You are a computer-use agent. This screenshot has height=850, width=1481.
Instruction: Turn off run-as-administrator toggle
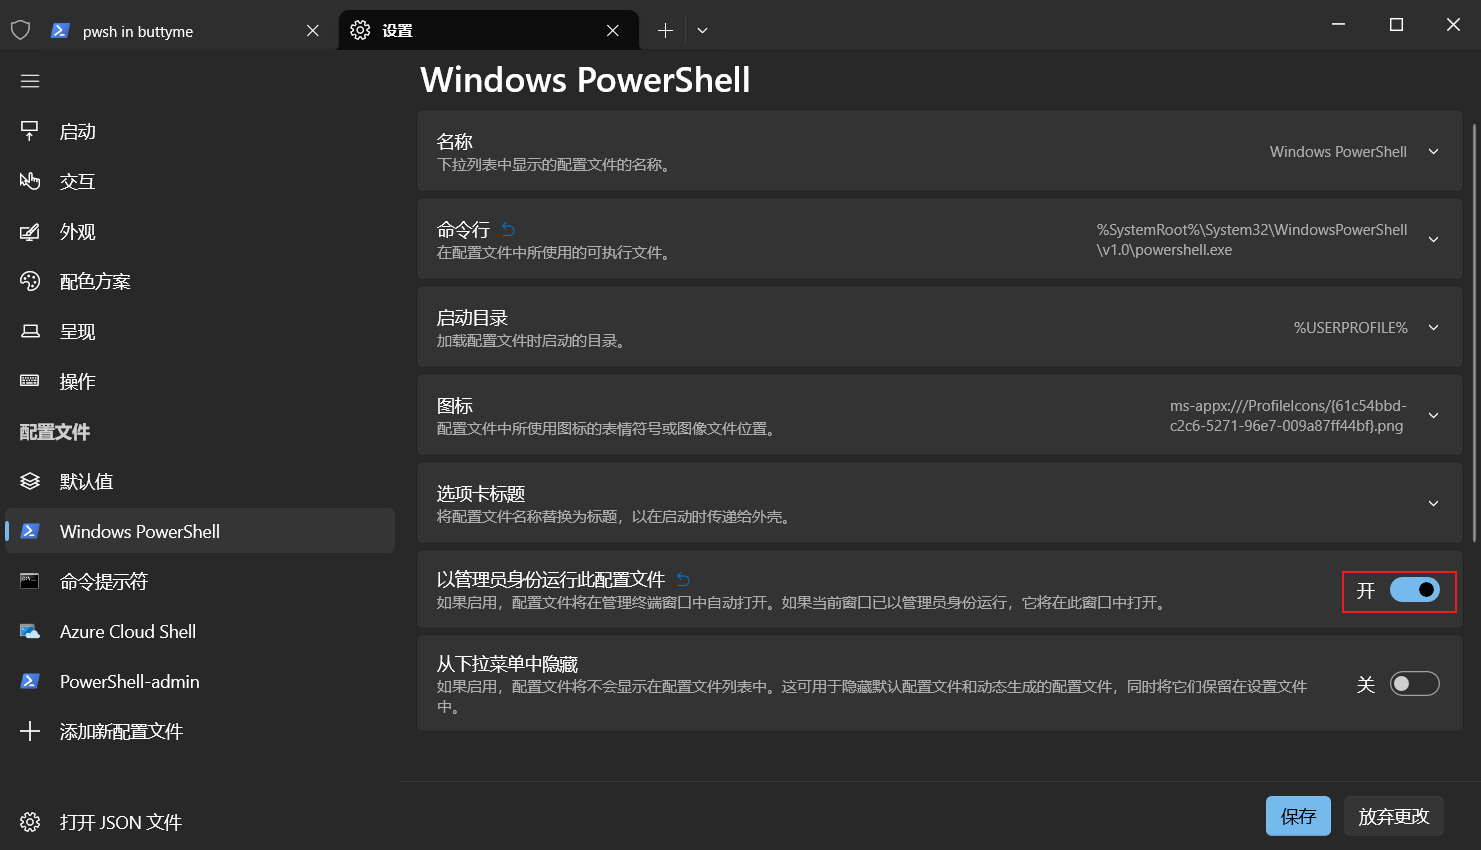point(1414,590)
